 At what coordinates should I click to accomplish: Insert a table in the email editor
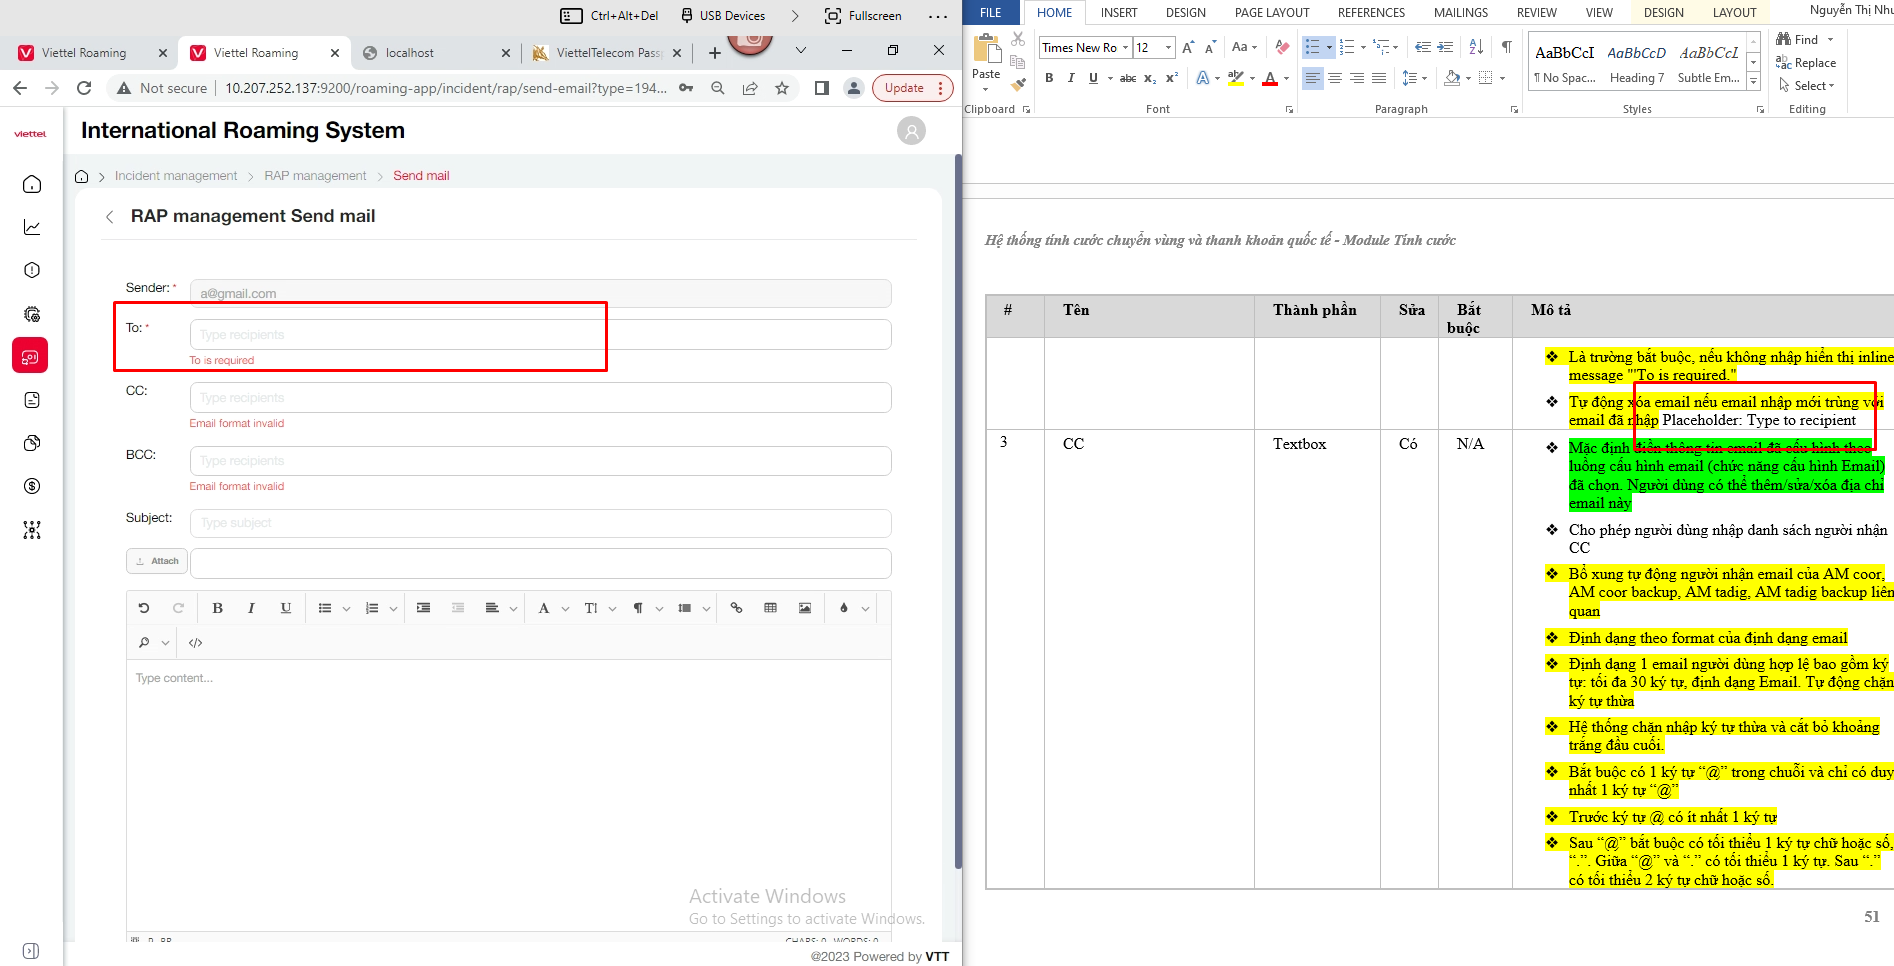point(770,608)
